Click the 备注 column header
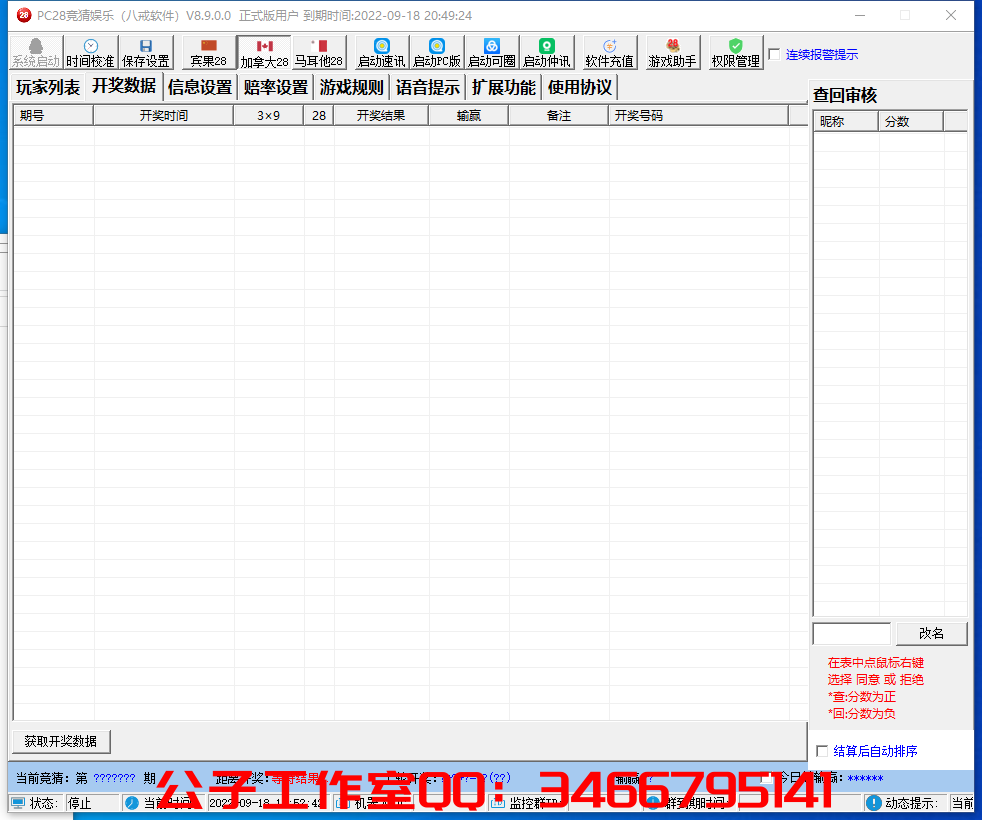The height and width of the screenshot is (820, 982). (x=559, y=116)
